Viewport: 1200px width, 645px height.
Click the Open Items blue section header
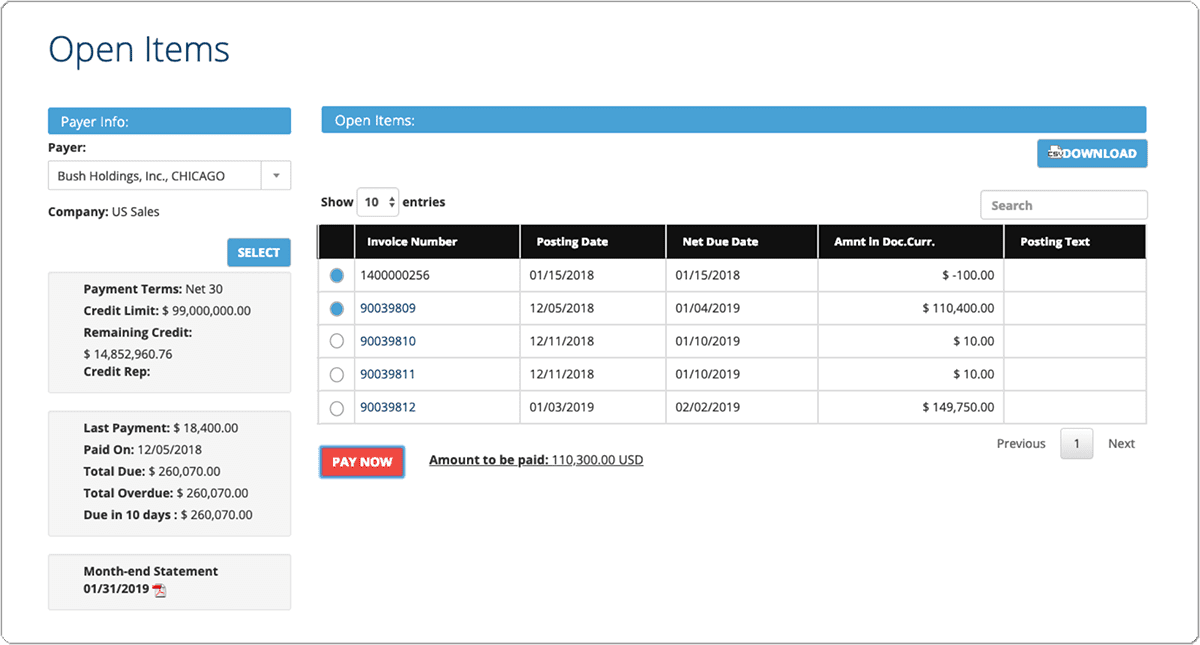pyautogui.click(x=734, y=120)
